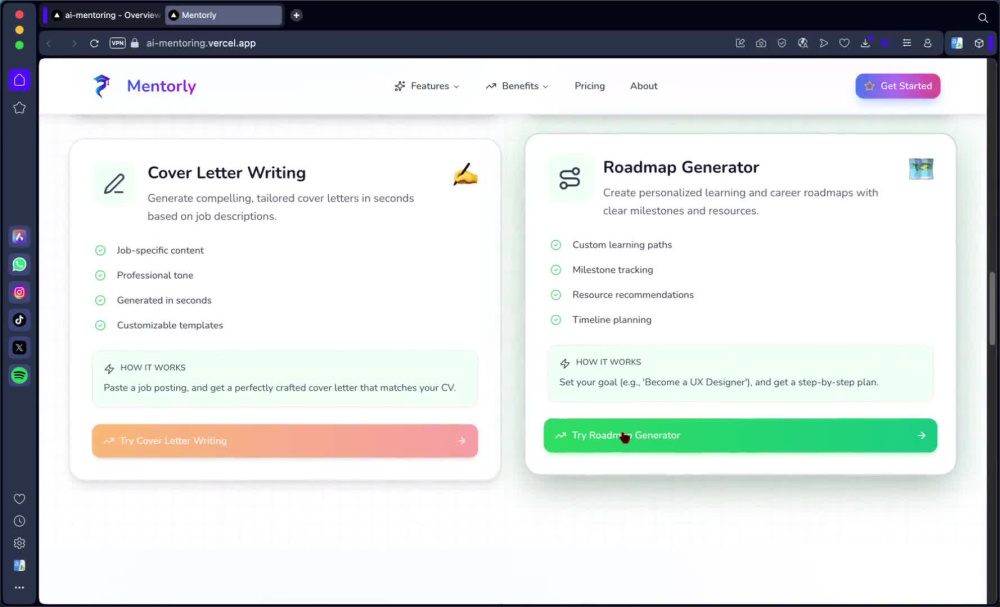1000x607 pixels.
Task: Click the heart bookmark icon in toolbar
Action: tap(844, 43)
